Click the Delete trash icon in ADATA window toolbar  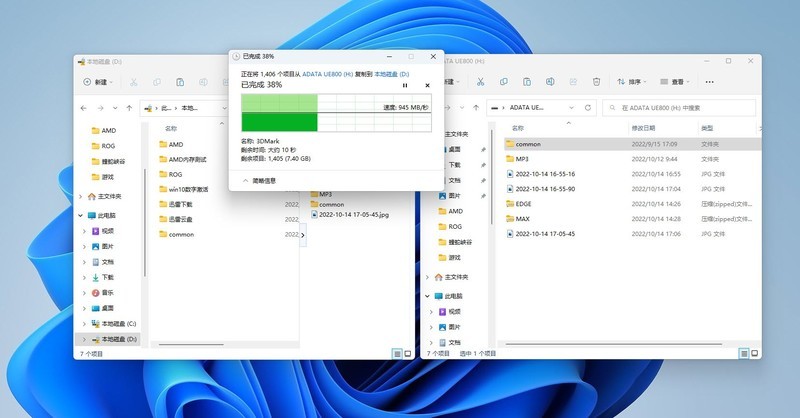596,82
